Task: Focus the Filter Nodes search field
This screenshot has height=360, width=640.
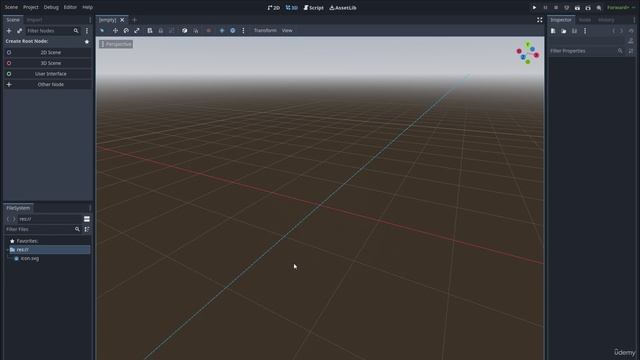Action: (x=52, y=31)
